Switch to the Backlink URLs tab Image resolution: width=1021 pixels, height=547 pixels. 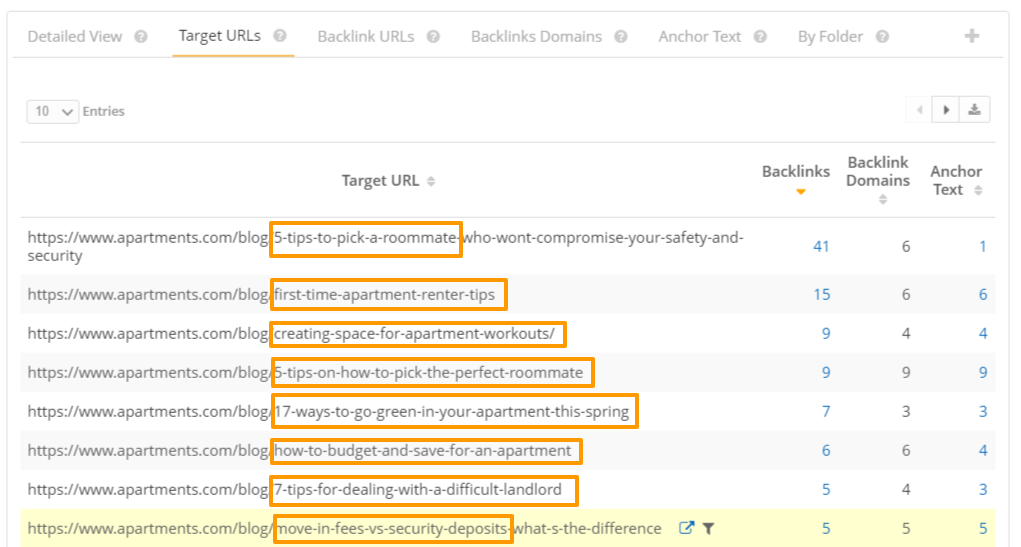pyautogui.click(x=365, y=36)
